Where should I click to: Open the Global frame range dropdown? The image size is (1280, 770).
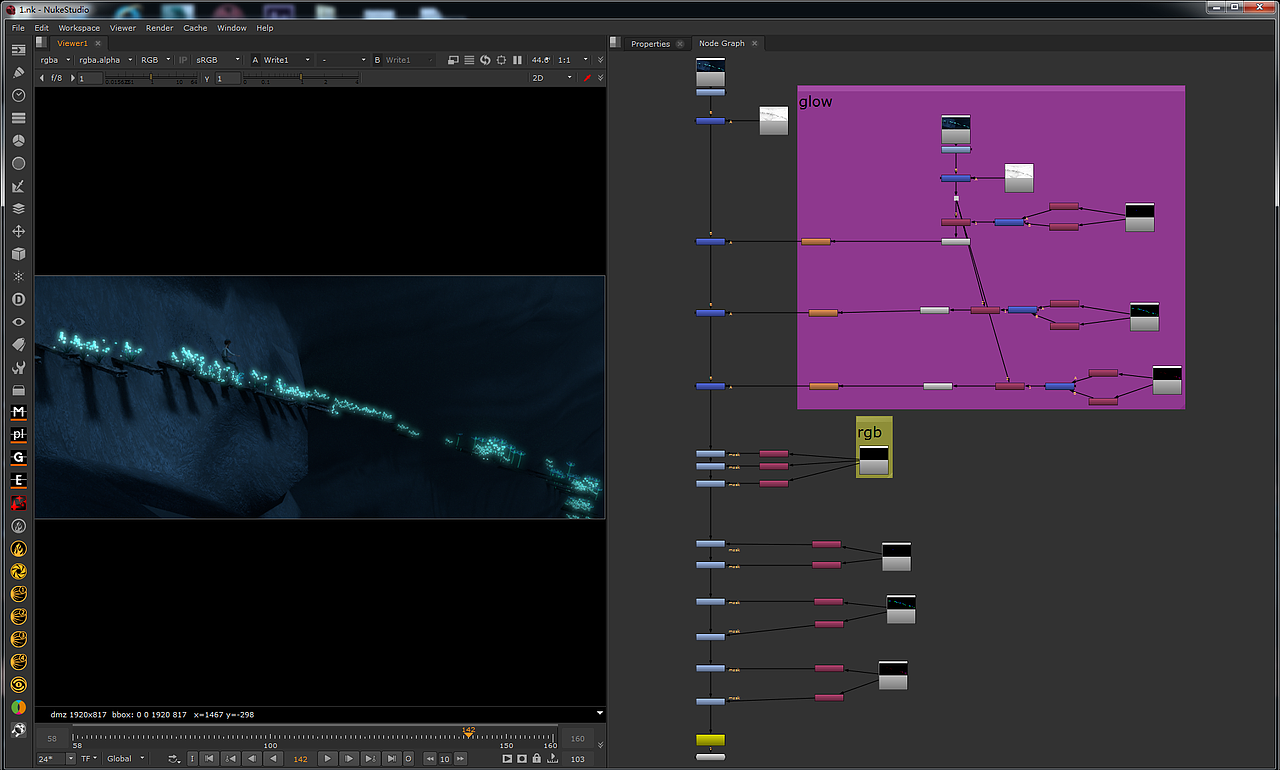tap(125, 759)
